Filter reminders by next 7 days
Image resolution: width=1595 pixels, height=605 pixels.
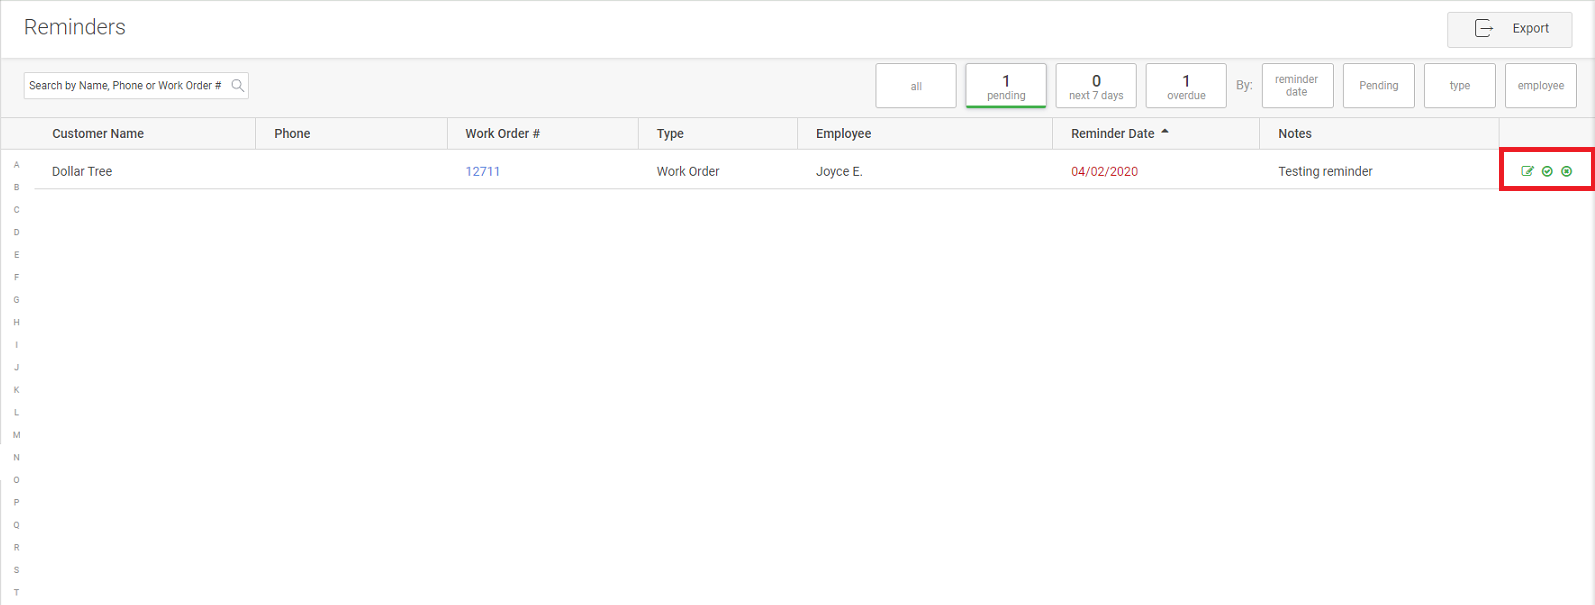pos(1096,86)
